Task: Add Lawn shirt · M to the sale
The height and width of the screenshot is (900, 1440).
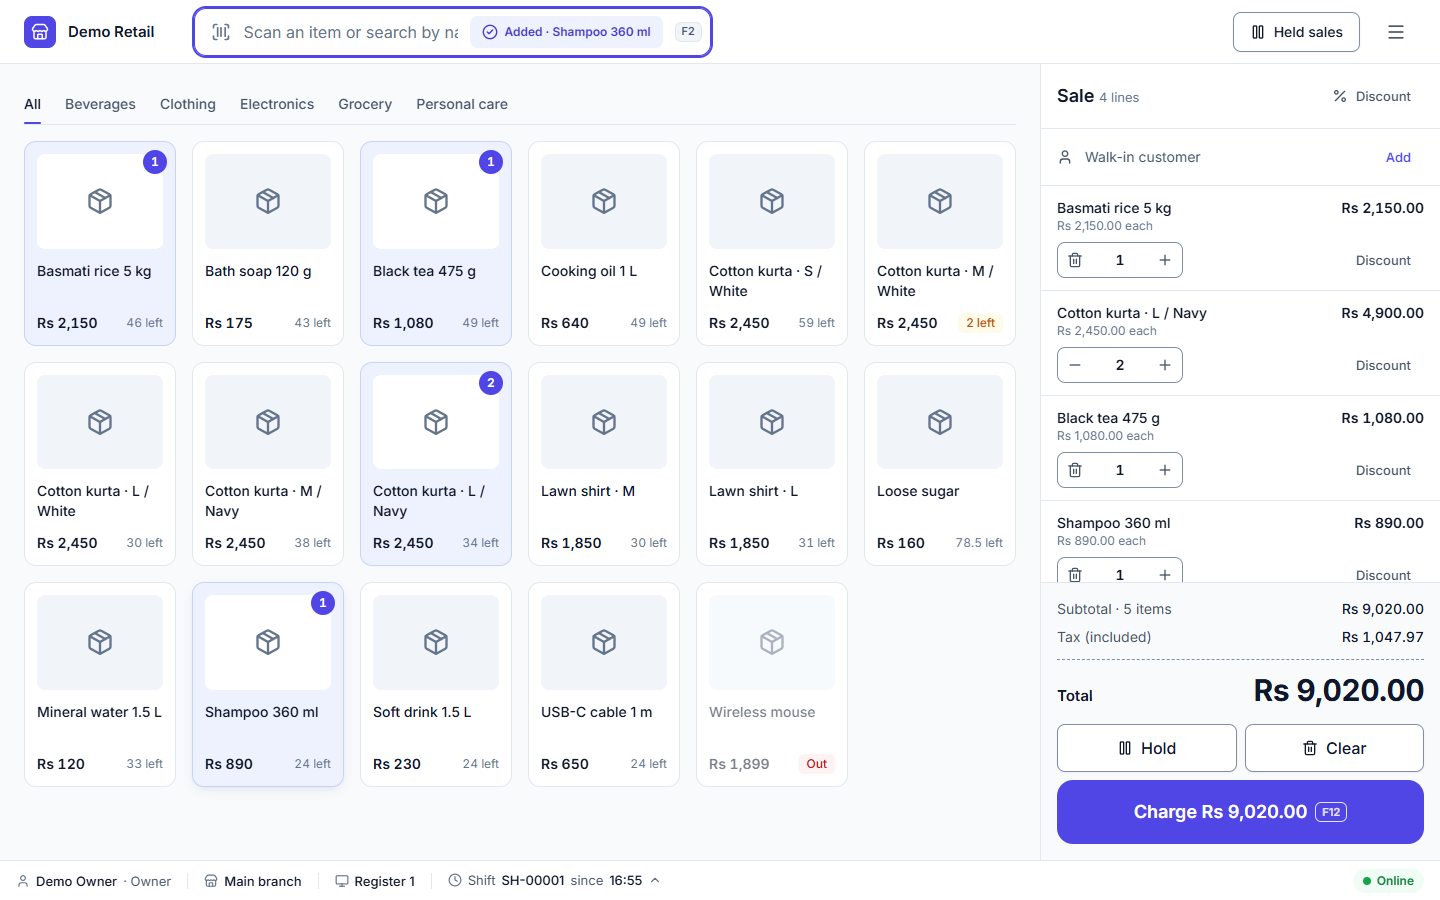Action: [604, 464]
